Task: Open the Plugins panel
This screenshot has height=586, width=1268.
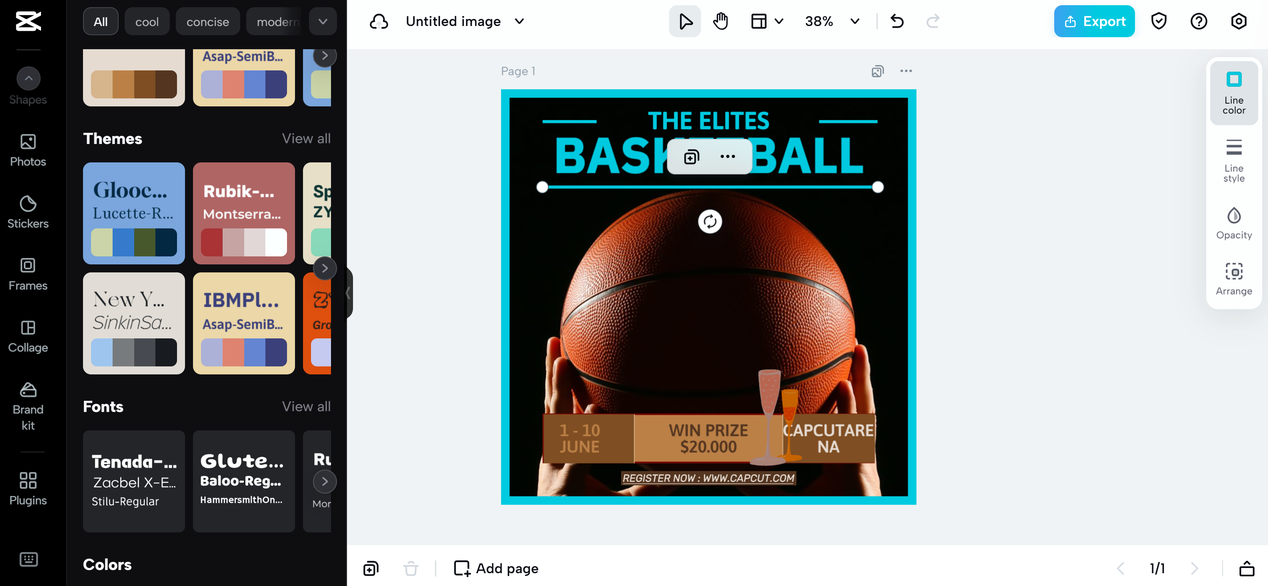Action: tap(28, 489)
